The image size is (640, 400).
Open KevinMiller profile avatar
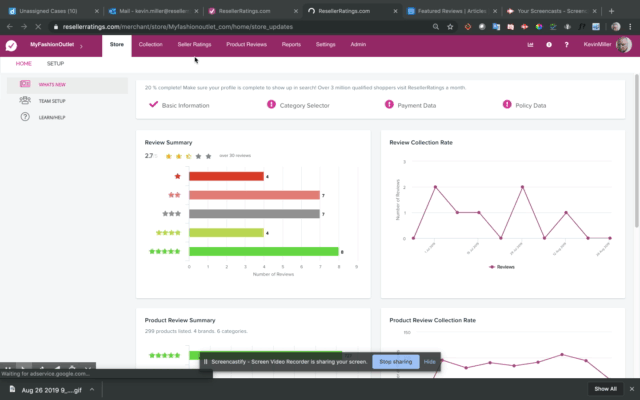click(624, 44)
